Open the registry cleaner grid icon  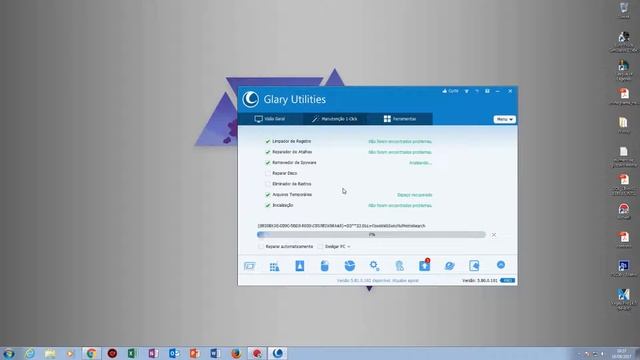tap(274, 266)
